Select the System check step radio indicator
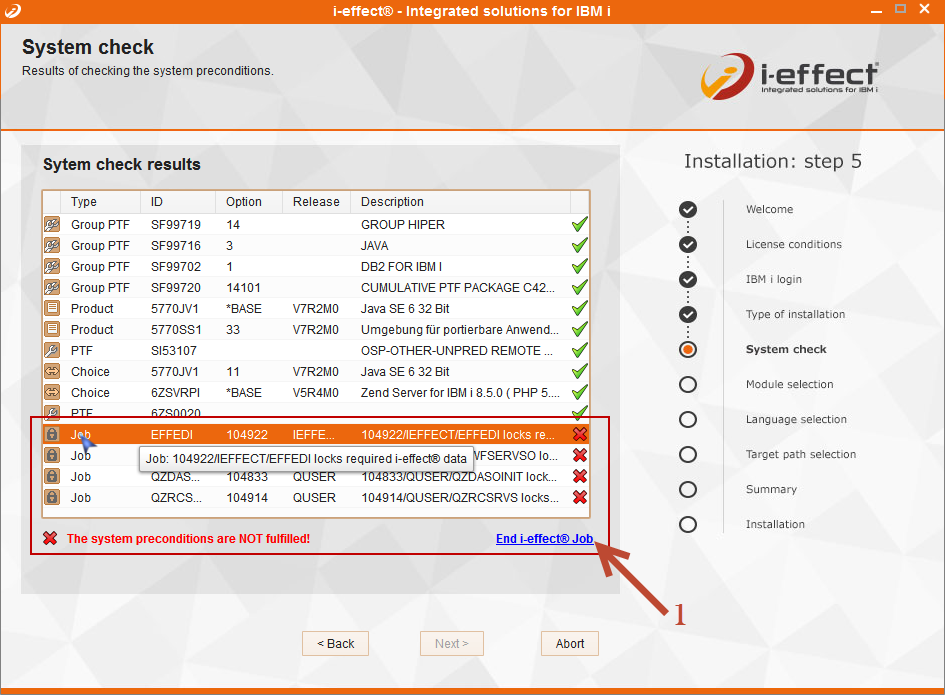This screenshot has width=945, height=695. (688, 350)
